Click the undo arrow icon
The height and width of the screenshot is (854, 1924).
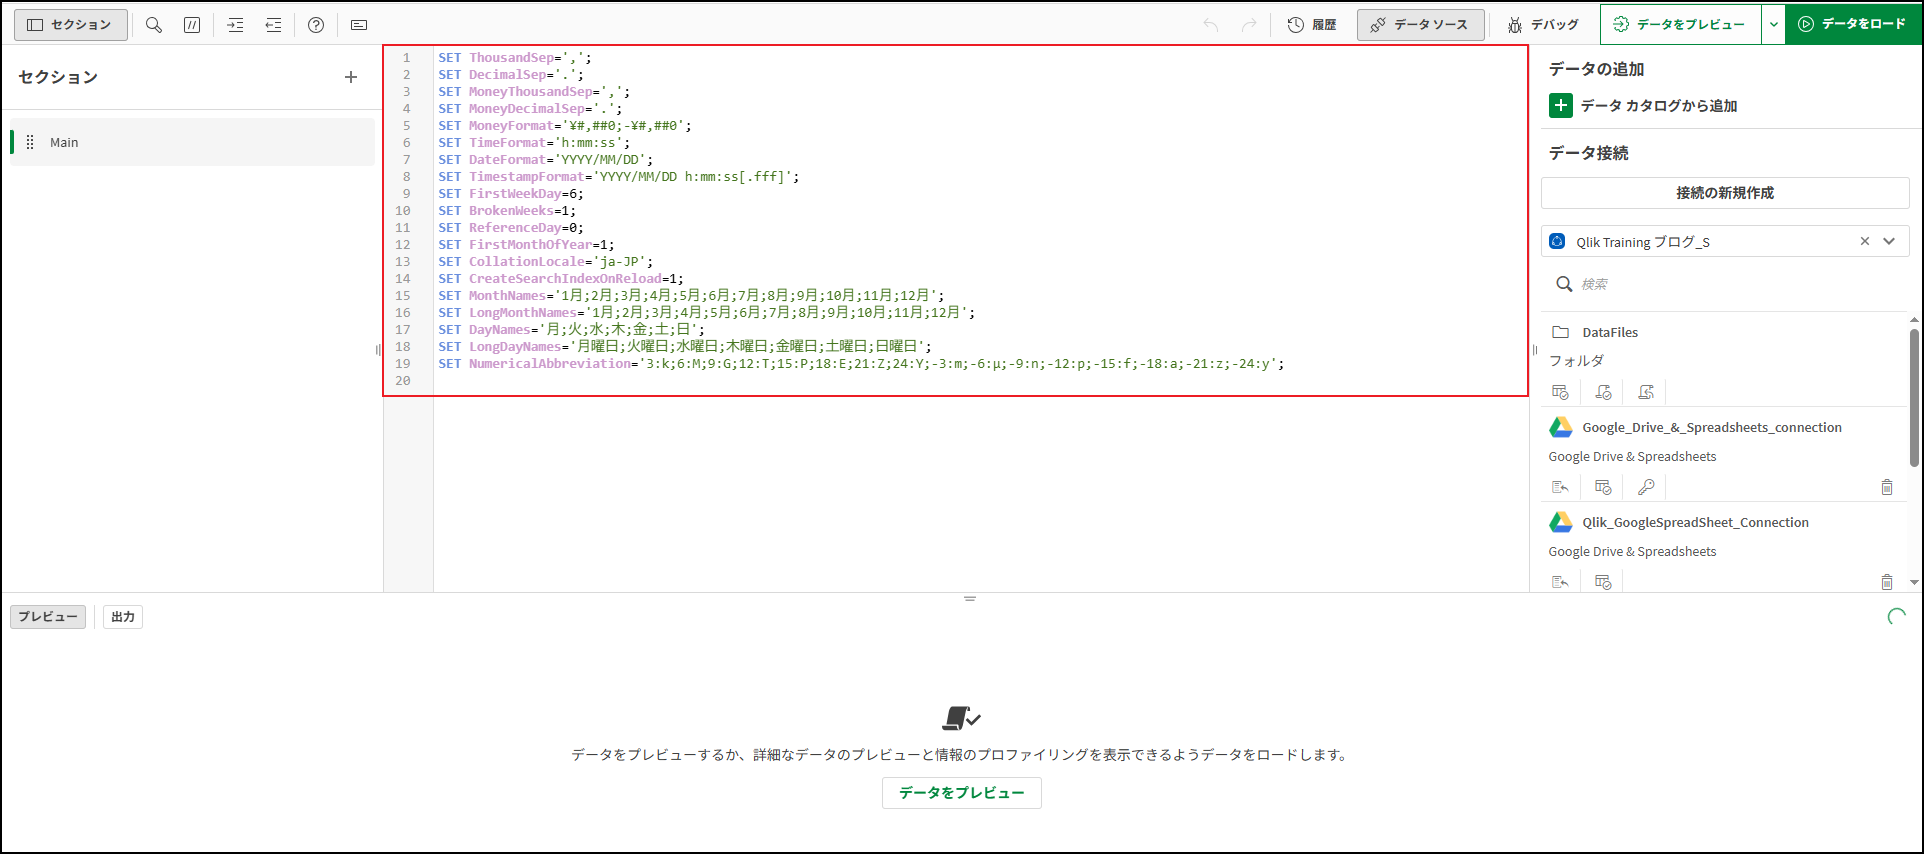[1211, 25]
